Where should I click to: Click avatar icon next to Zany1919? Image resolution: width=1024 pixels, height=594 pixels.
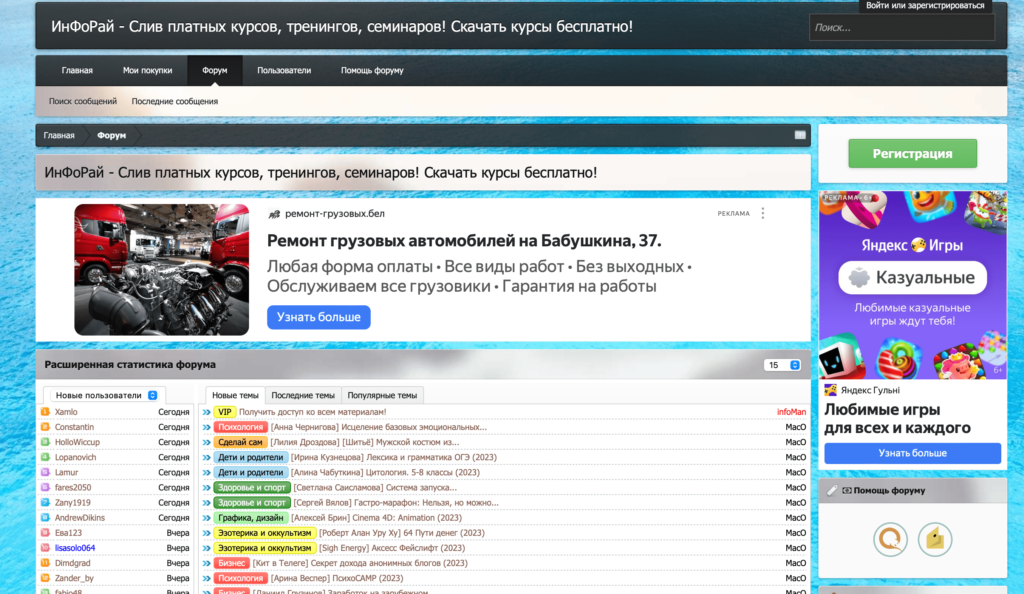tap(45, 503)
